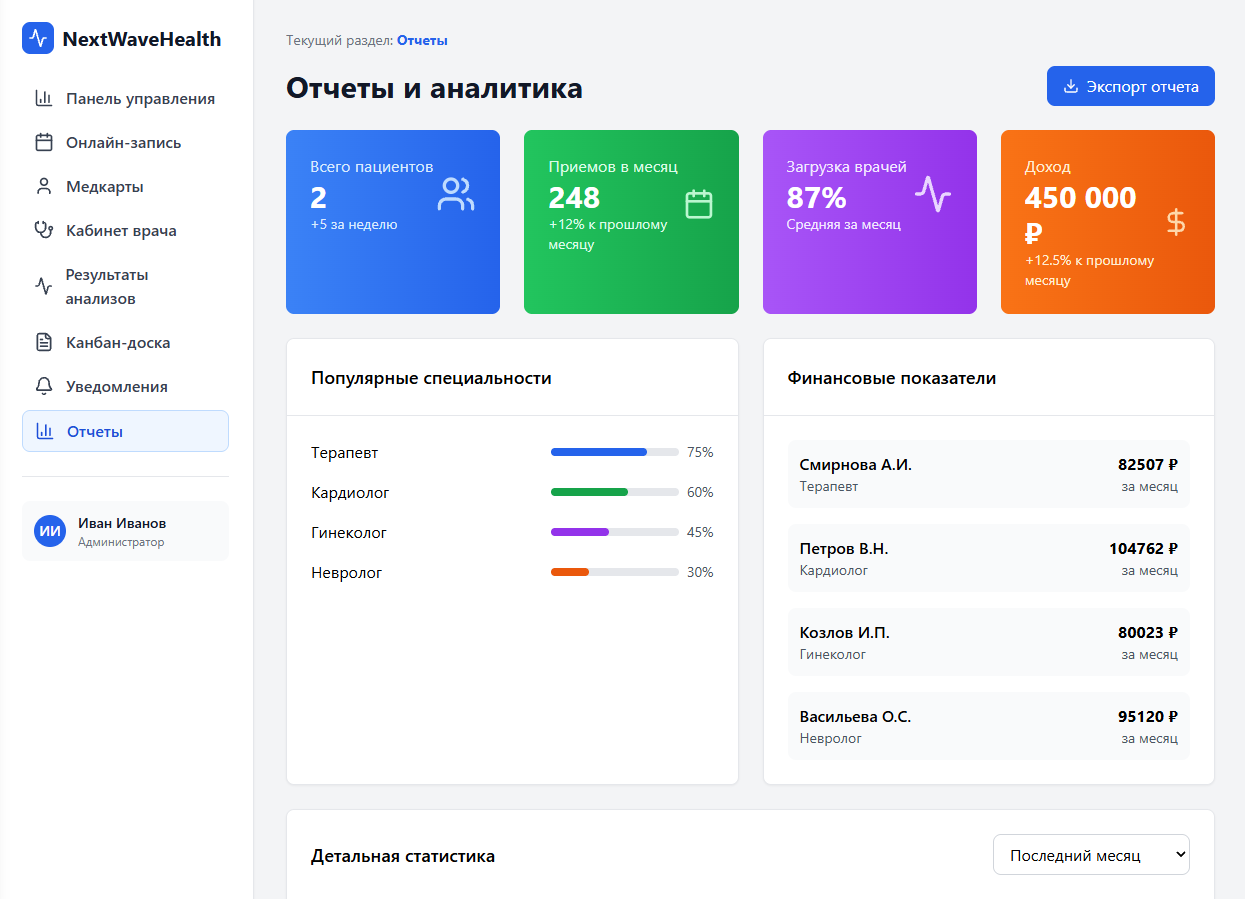Open the Последний месяц dropdown
Screen dimensions: 1245x899
coord(1090,854)
